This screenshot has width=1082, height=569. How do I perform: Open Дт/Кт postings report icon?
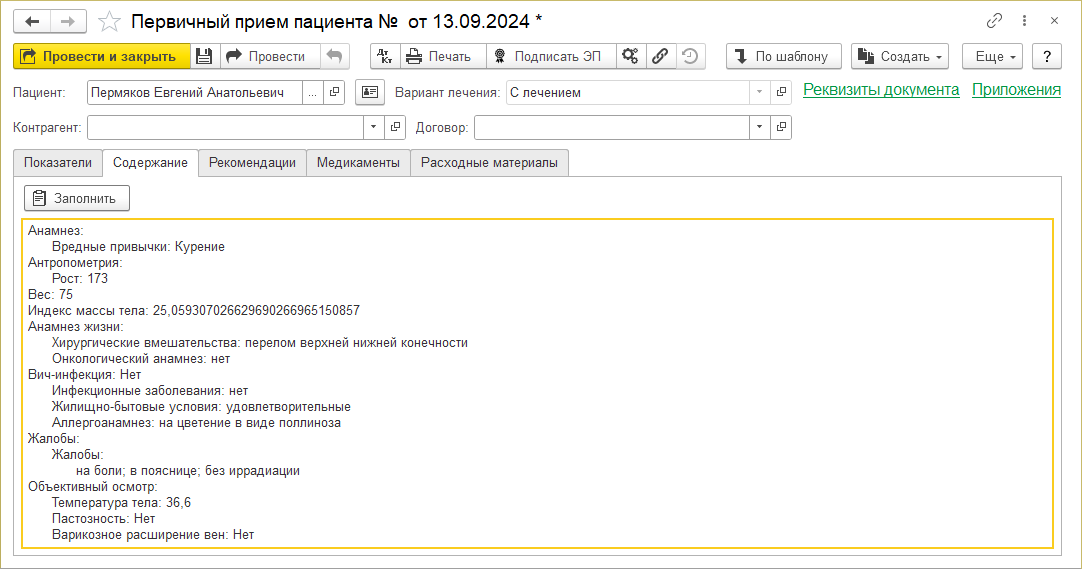385,57
